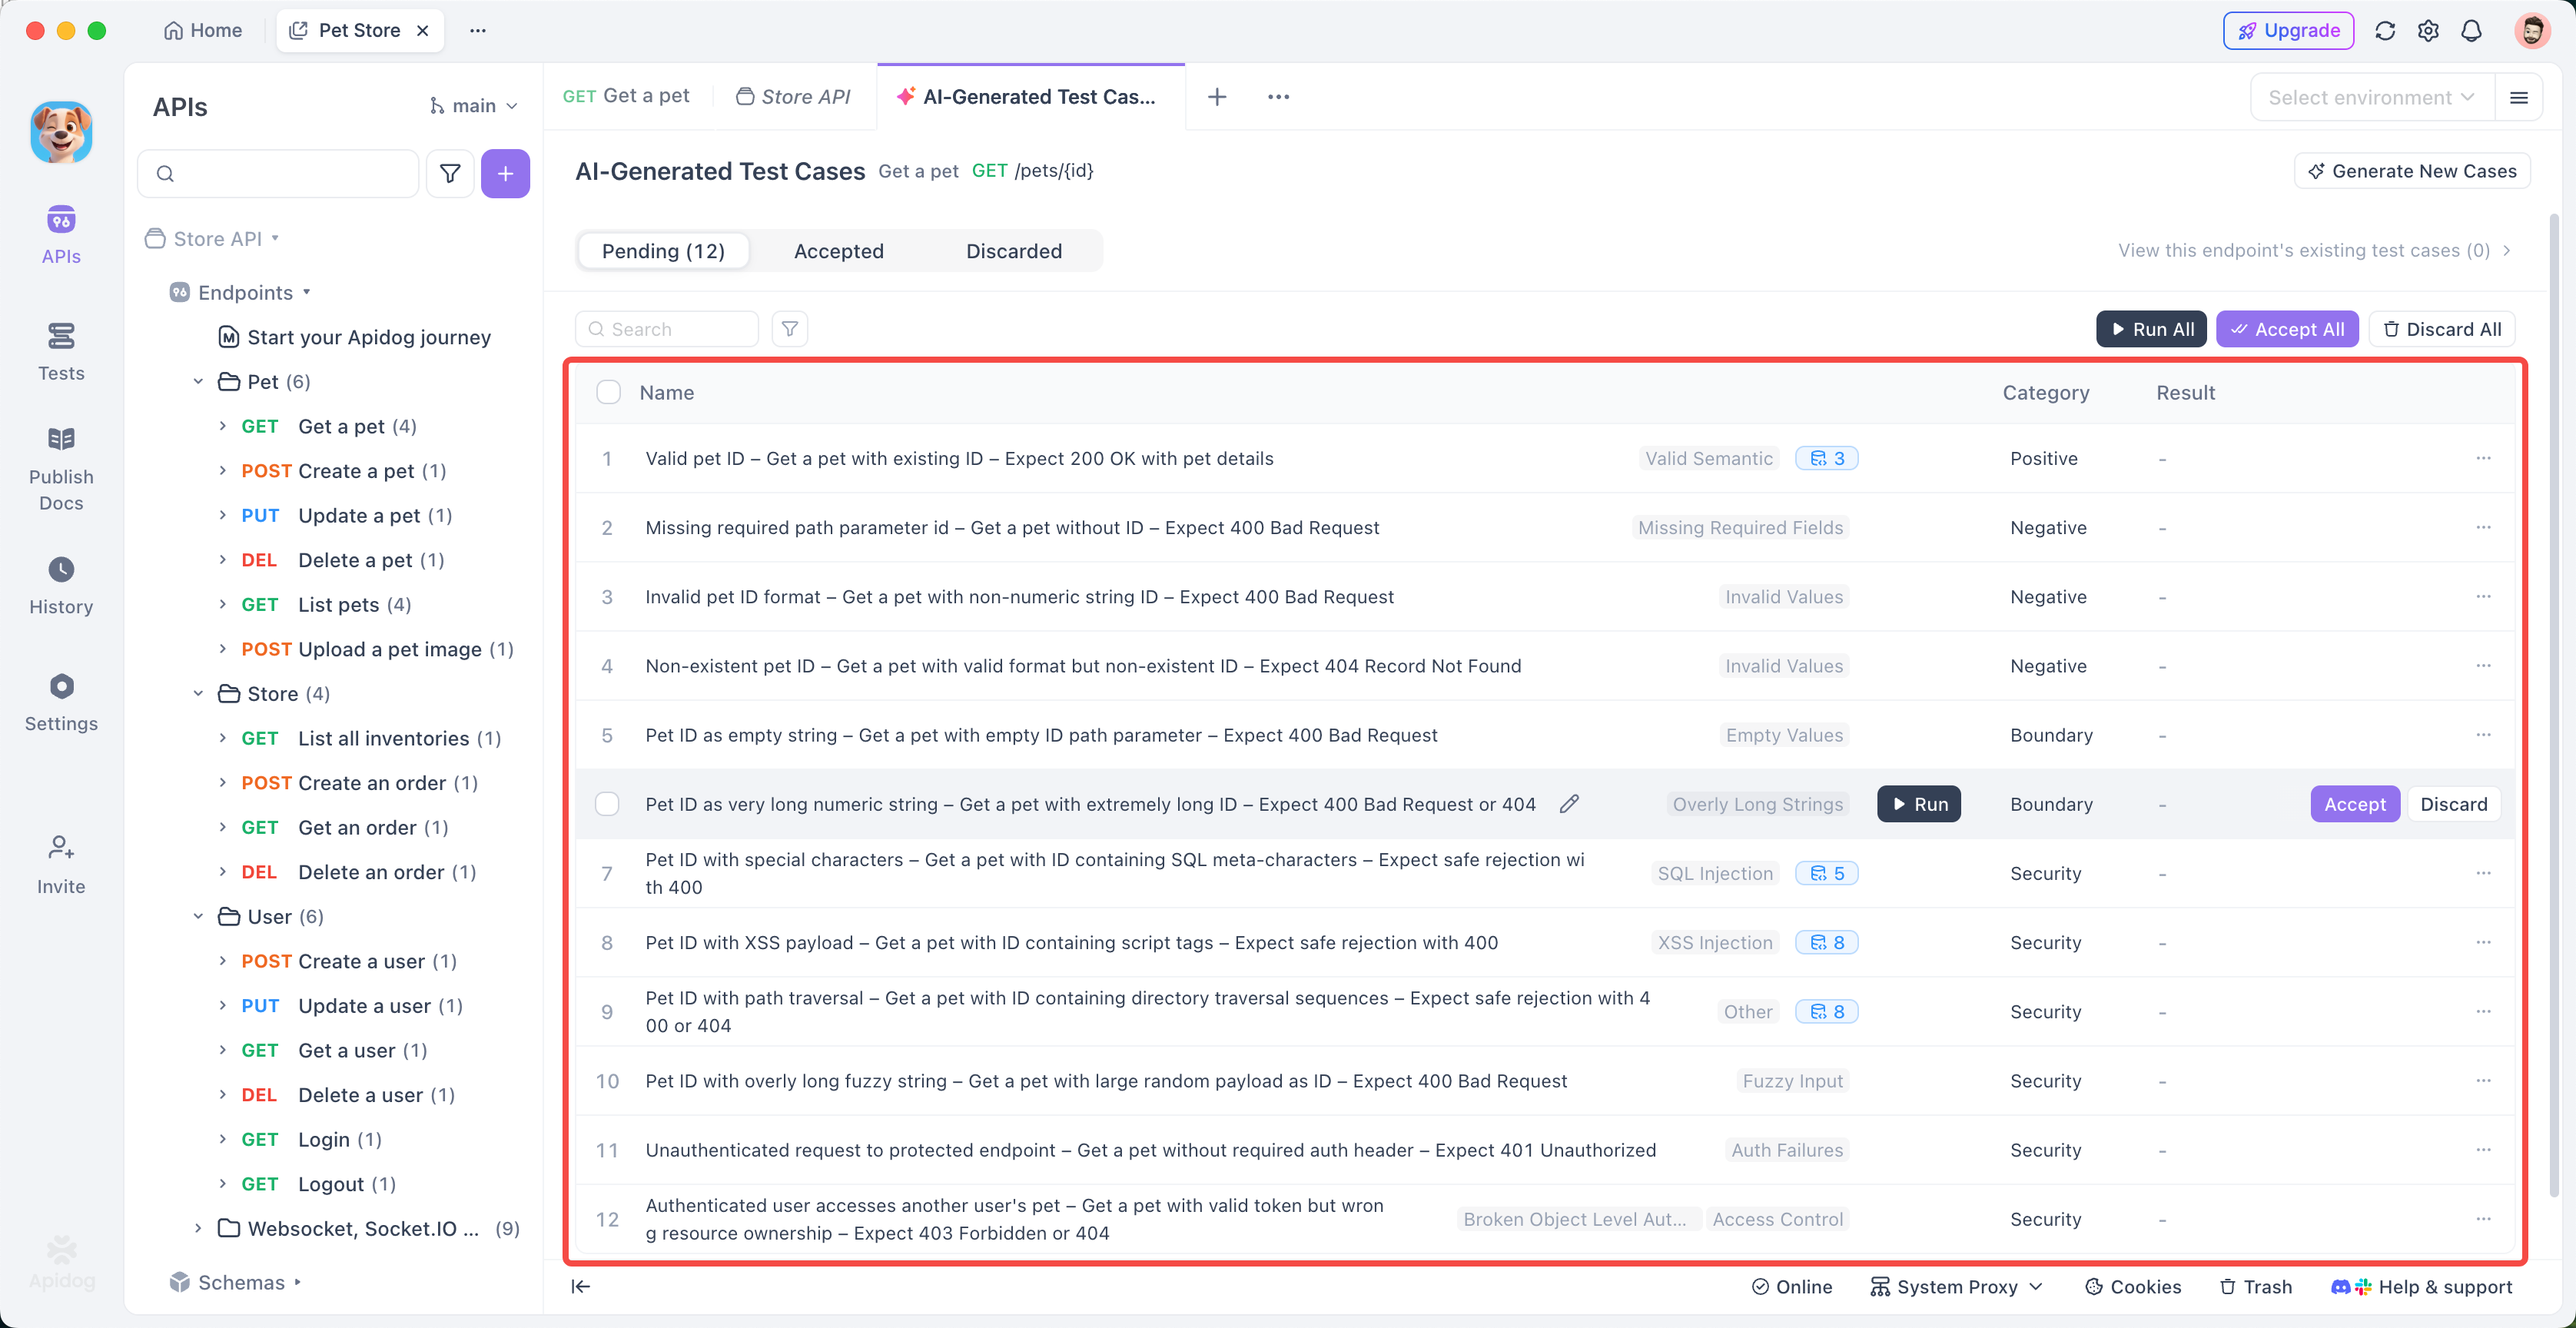Image resolution: width=2576 pixels, height=1328 pixels.
Task: Click the notifications bell icon
Action: click(x=2471, y=31)
